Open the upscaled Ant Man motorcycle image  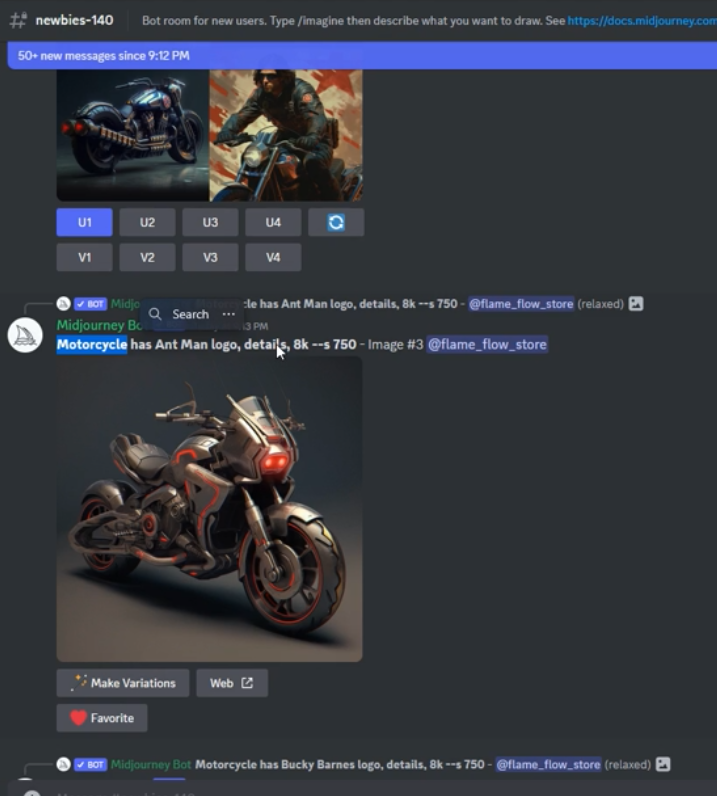click(x=209, y=509)
